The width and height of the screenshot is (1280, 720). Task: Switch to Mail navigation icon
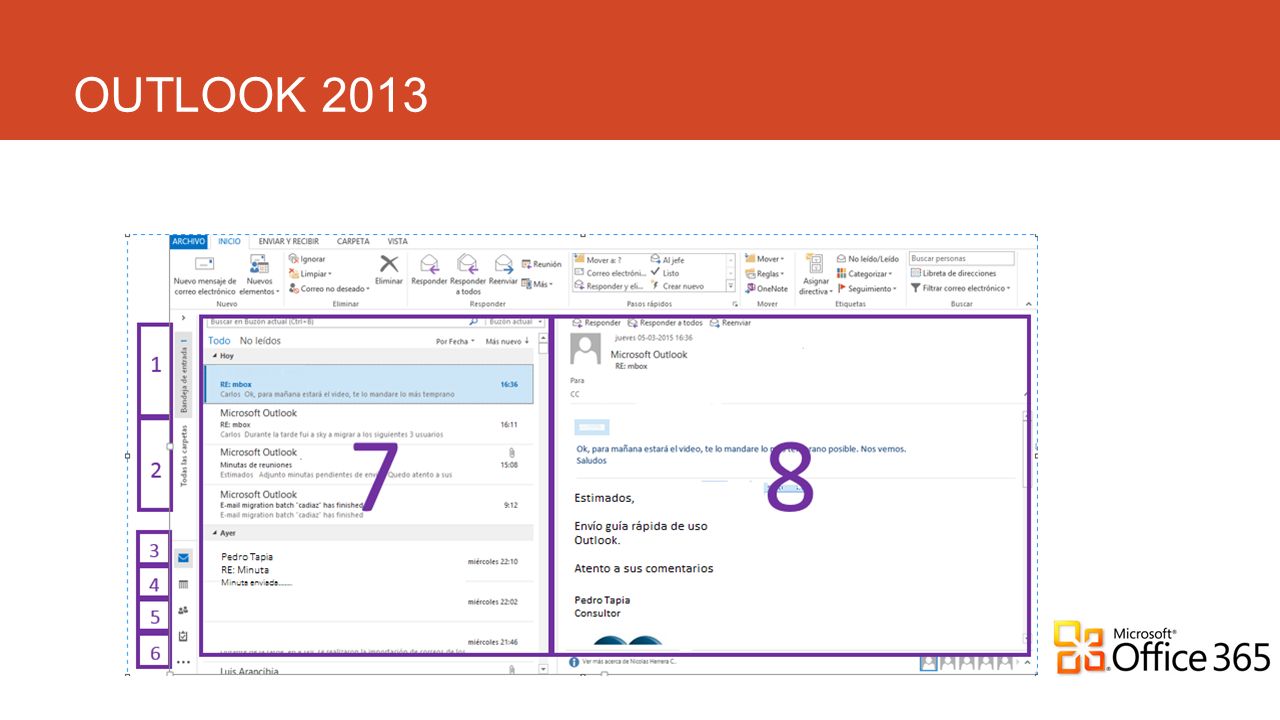pyautogui.click(x=183, y=558)
